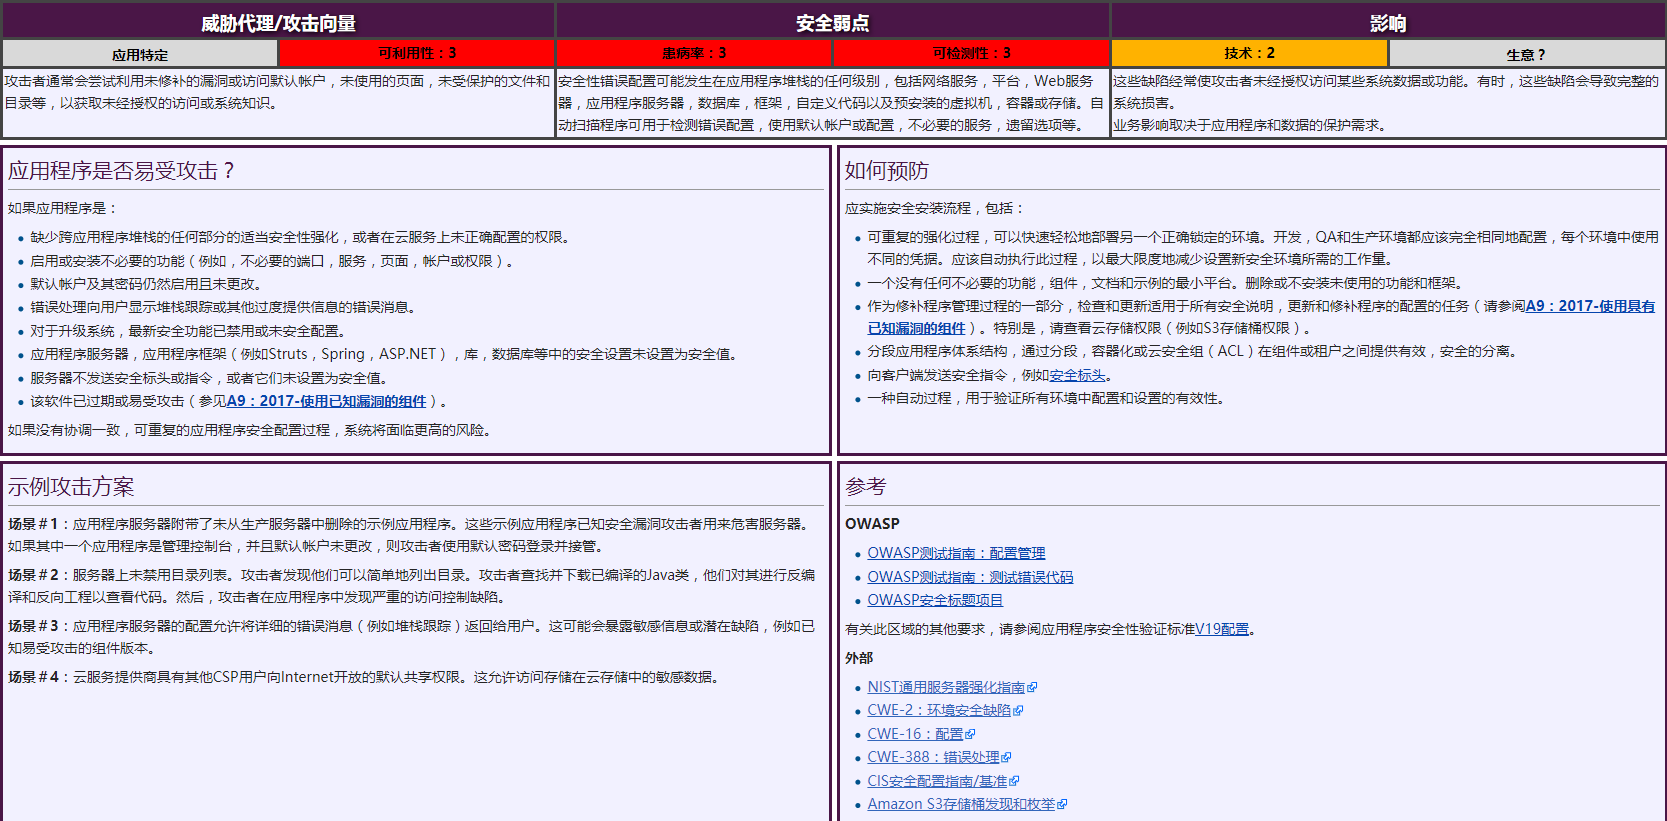Click the 安全弱点 column header

pyautogui.click(x=832, y=23)
